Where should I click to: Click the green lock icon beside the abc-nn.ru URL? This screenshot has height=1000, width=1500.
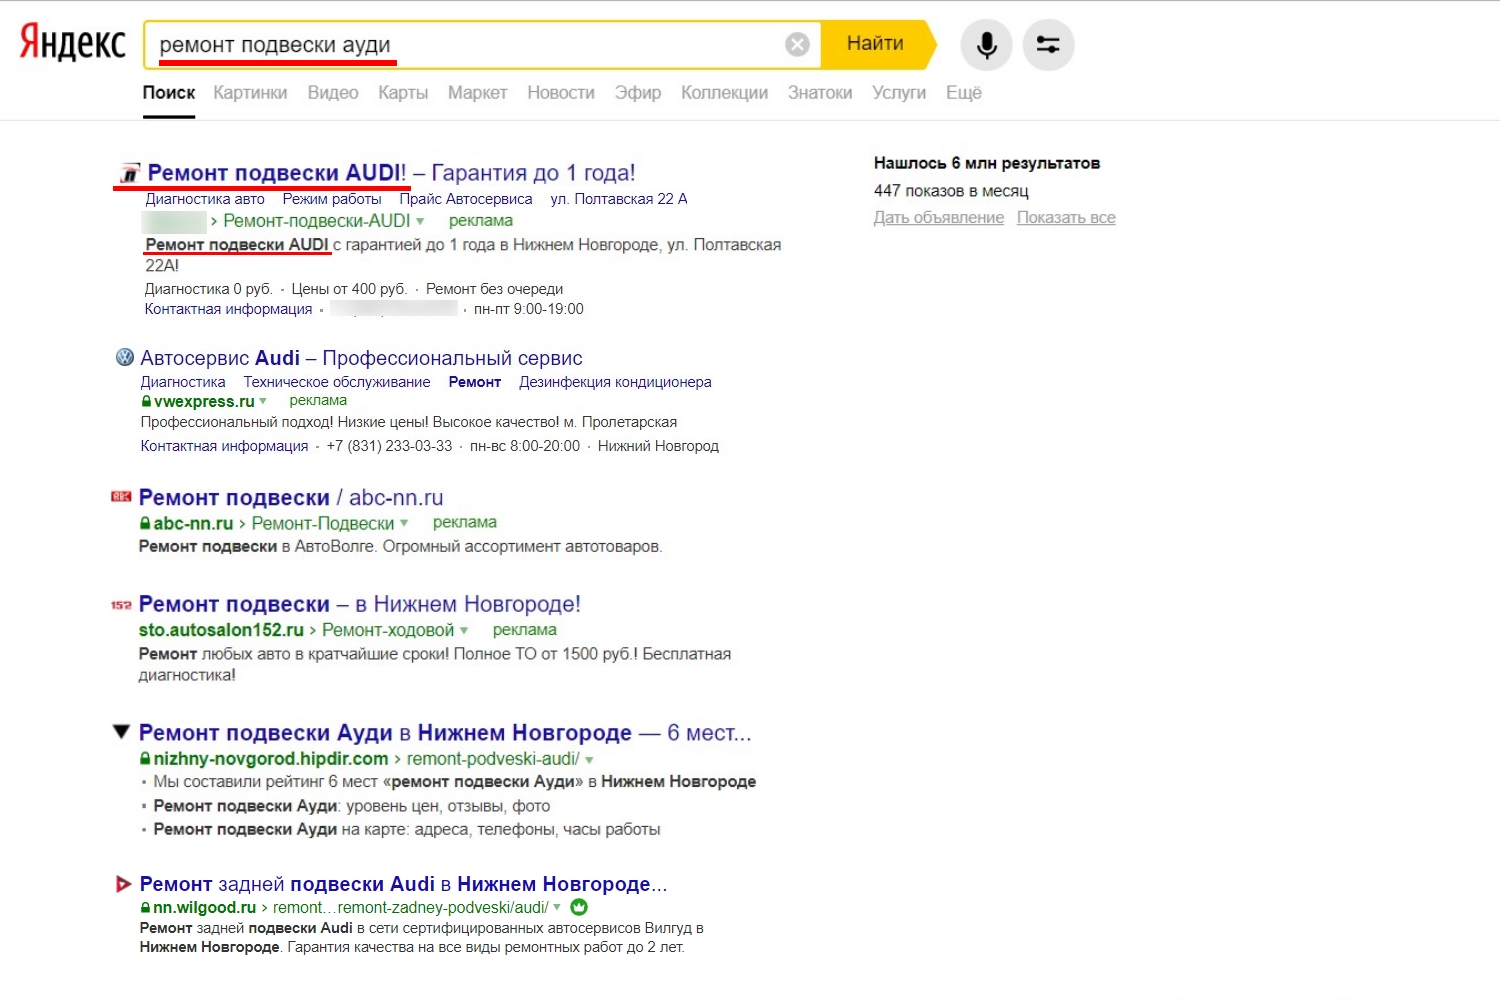(x=145, y=524)
